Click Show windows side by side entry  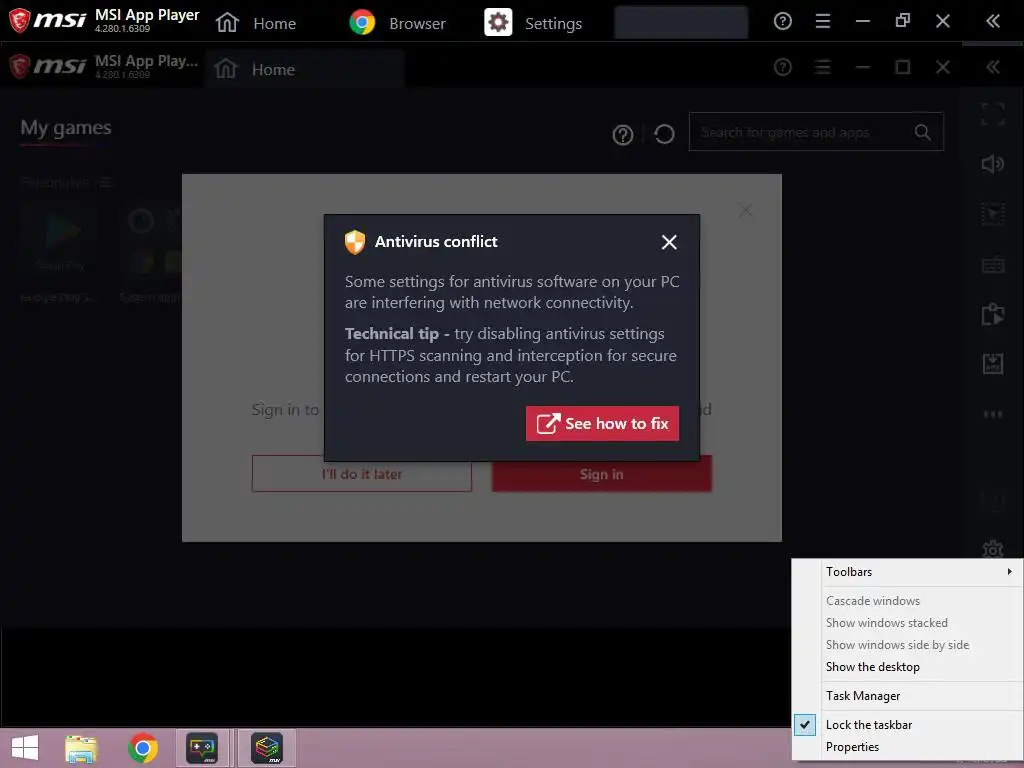[897, 645]
